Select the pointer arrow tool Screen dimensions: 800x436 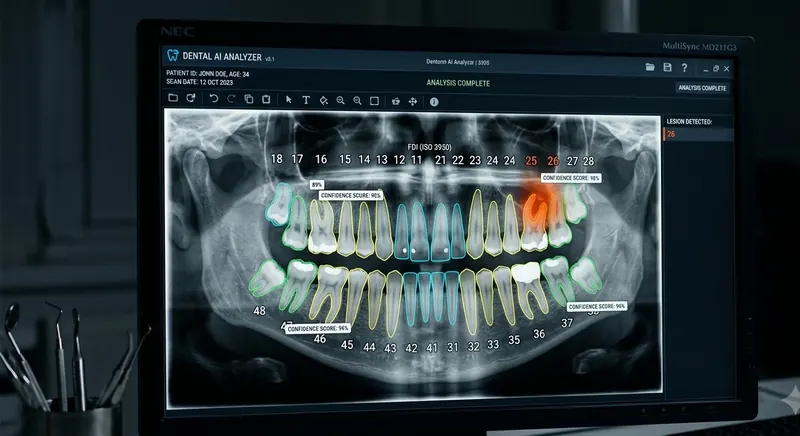[289, 99]
